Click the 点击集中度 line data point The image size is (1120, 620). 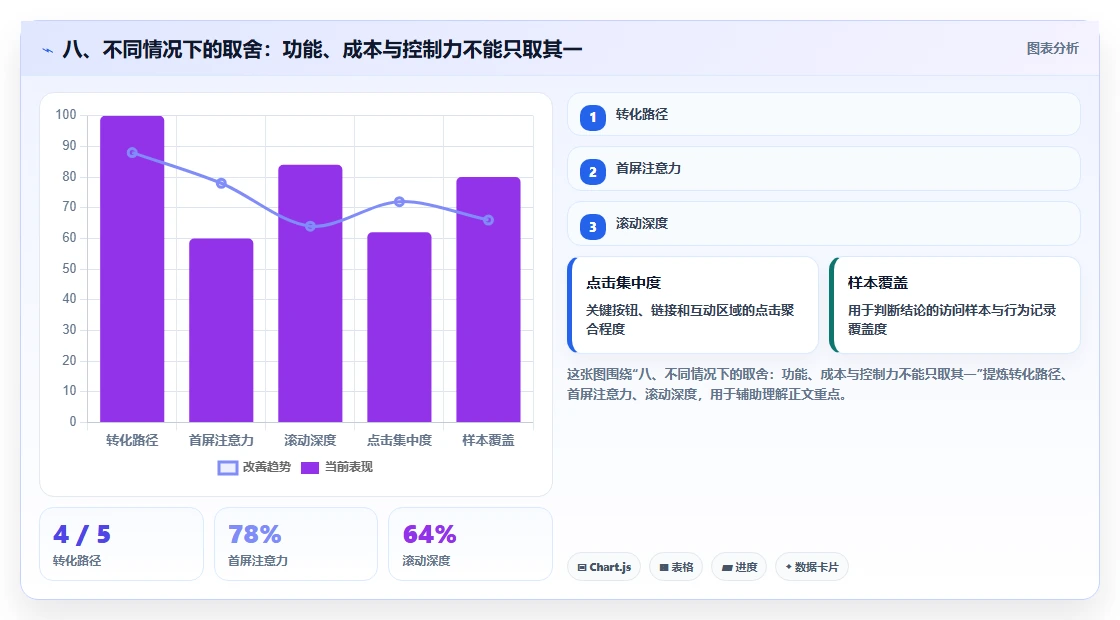pyautogui.click(x=399, y=202)
